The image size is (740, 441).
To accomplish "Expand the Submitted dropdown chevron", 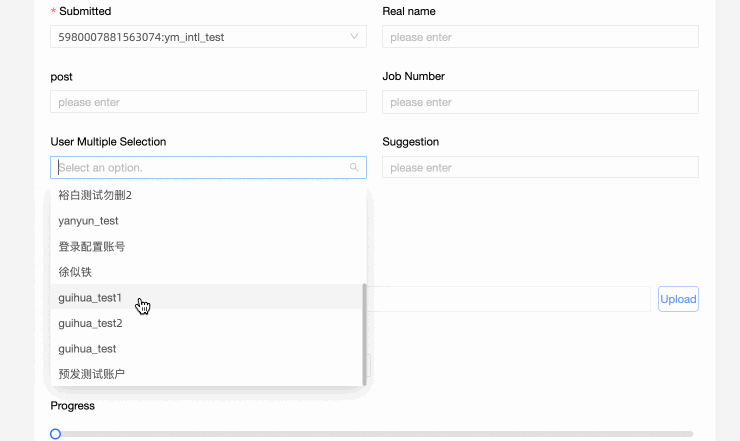I will pyautogui.click(x=354, y=37).
